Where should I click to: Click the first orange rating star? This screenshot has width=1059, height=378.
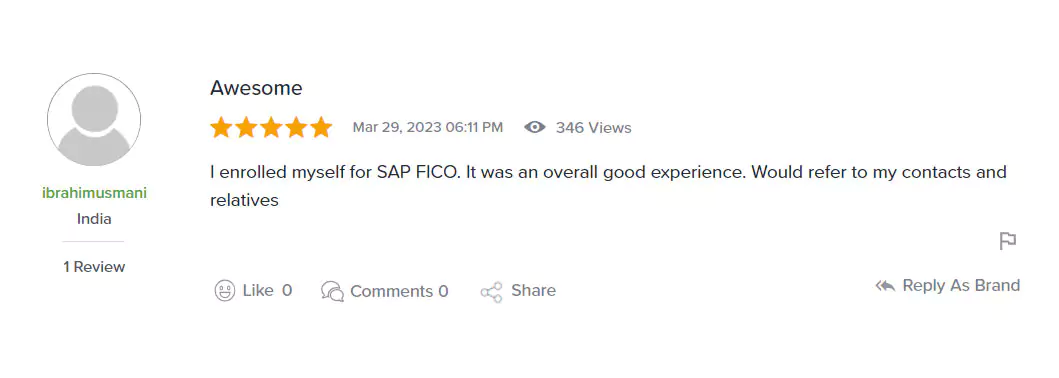point(221,127)
